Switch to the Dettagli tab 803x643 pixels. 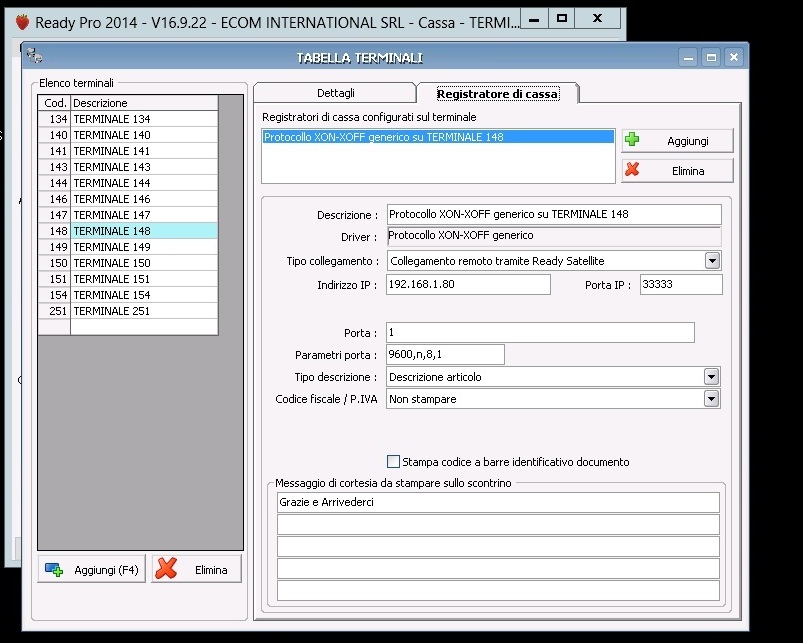[335, 93]
